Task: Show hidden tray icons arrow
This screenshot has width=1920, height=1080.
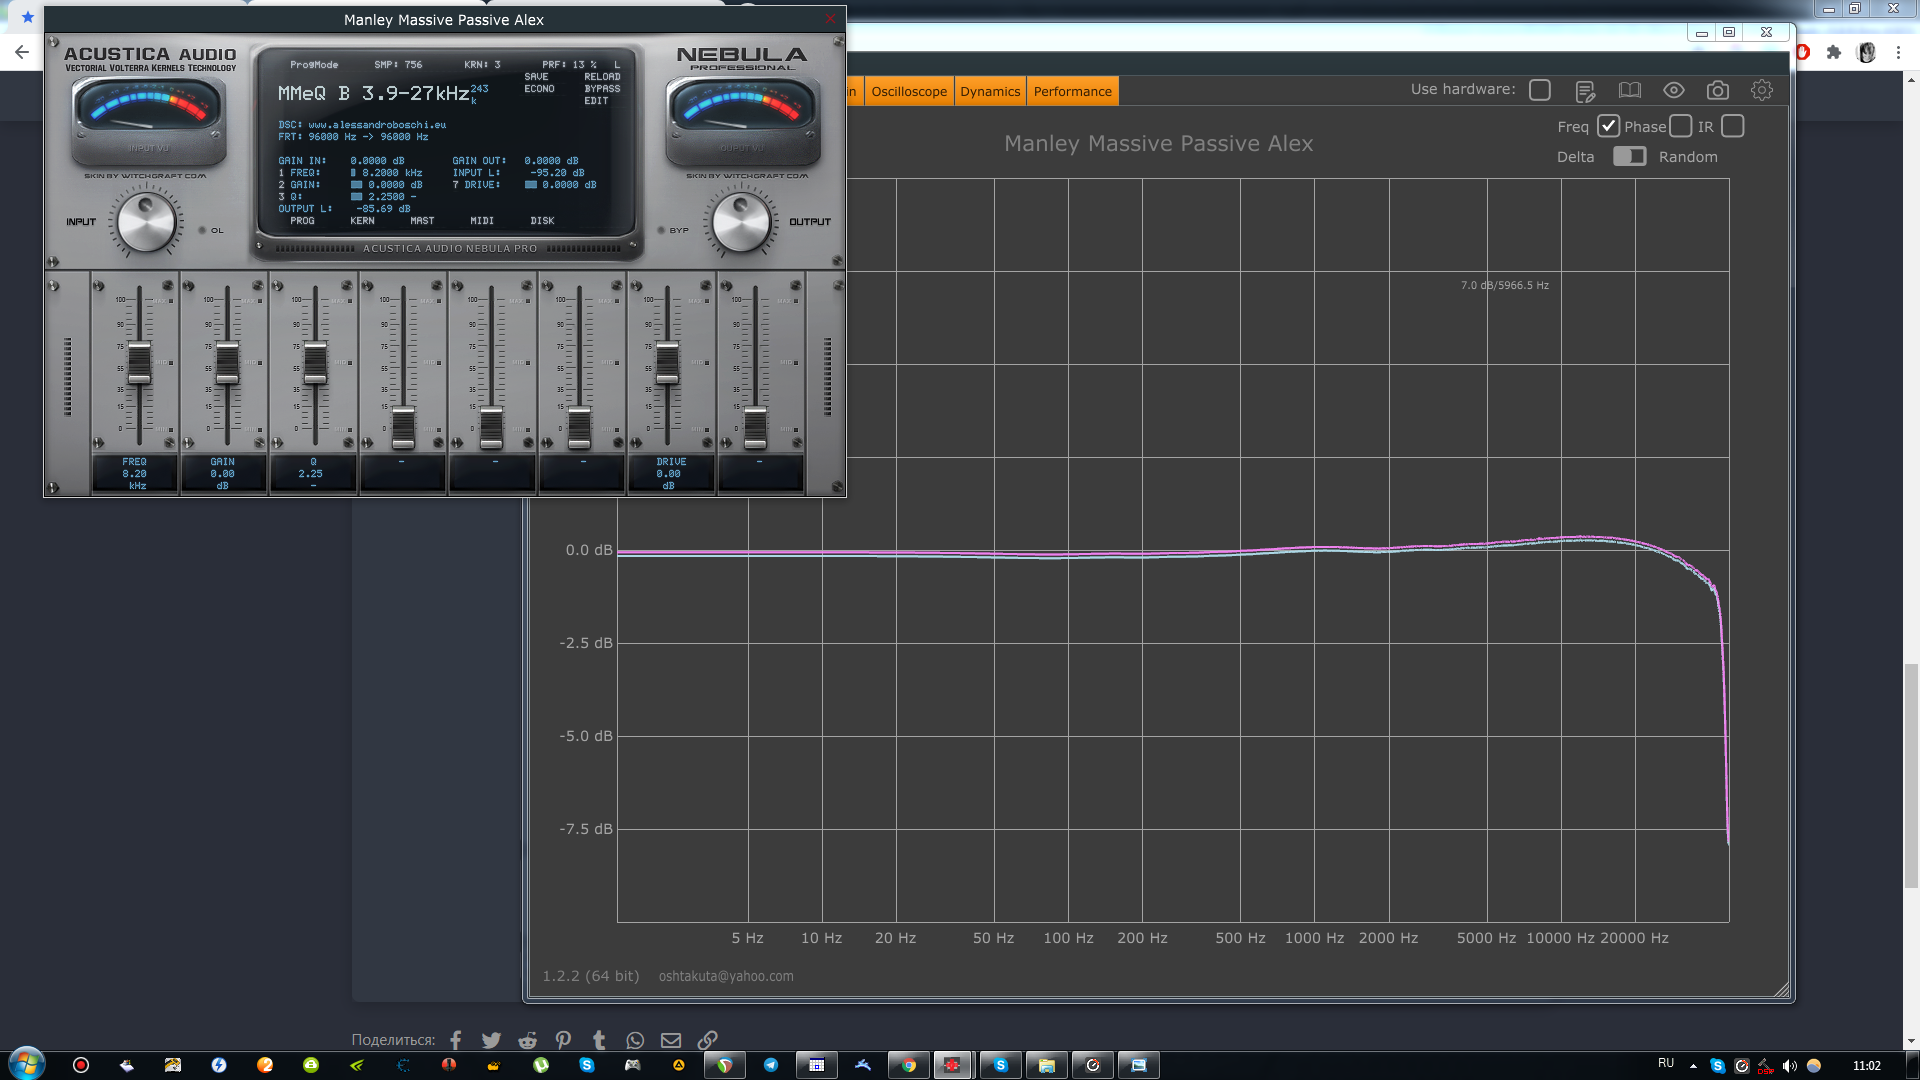Action: pyautogui.click(x=1693, y=1065)
